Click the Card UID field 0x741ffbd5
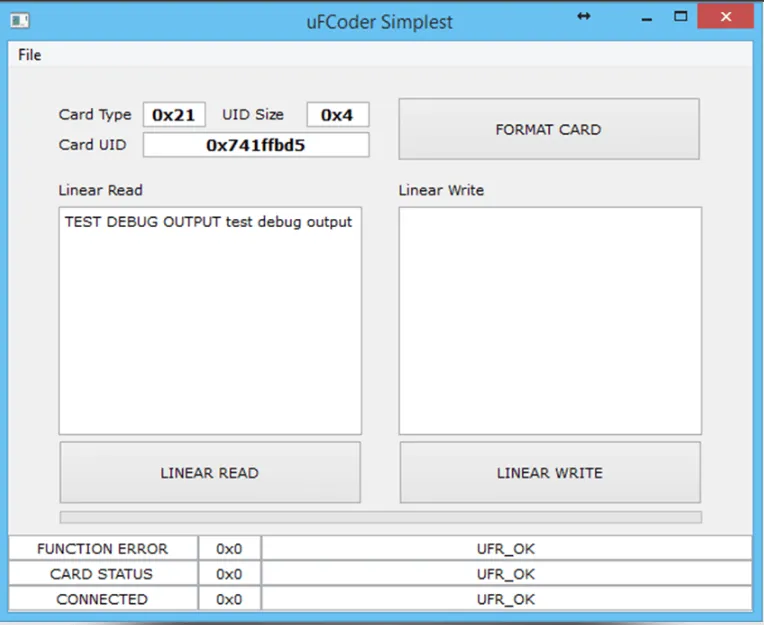The height and width of the screenshot is (625, 764). pyautogui.click(x=256, y=145)
